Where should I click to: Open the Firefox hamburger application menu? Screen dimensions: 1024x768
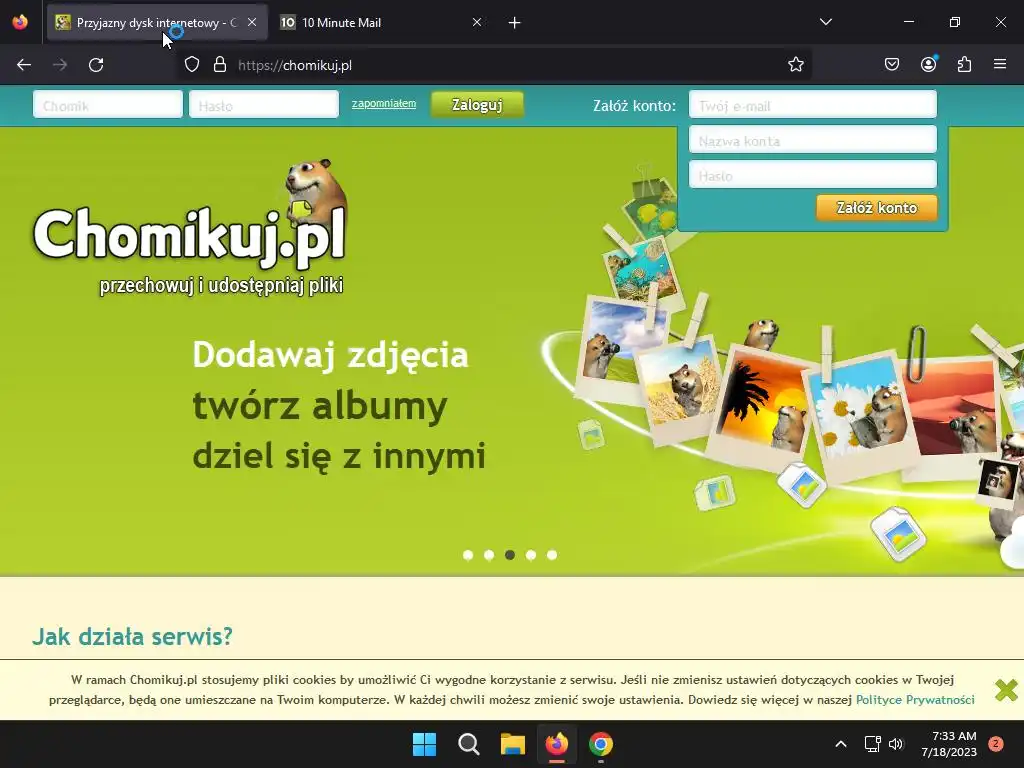pos(1000,65)
